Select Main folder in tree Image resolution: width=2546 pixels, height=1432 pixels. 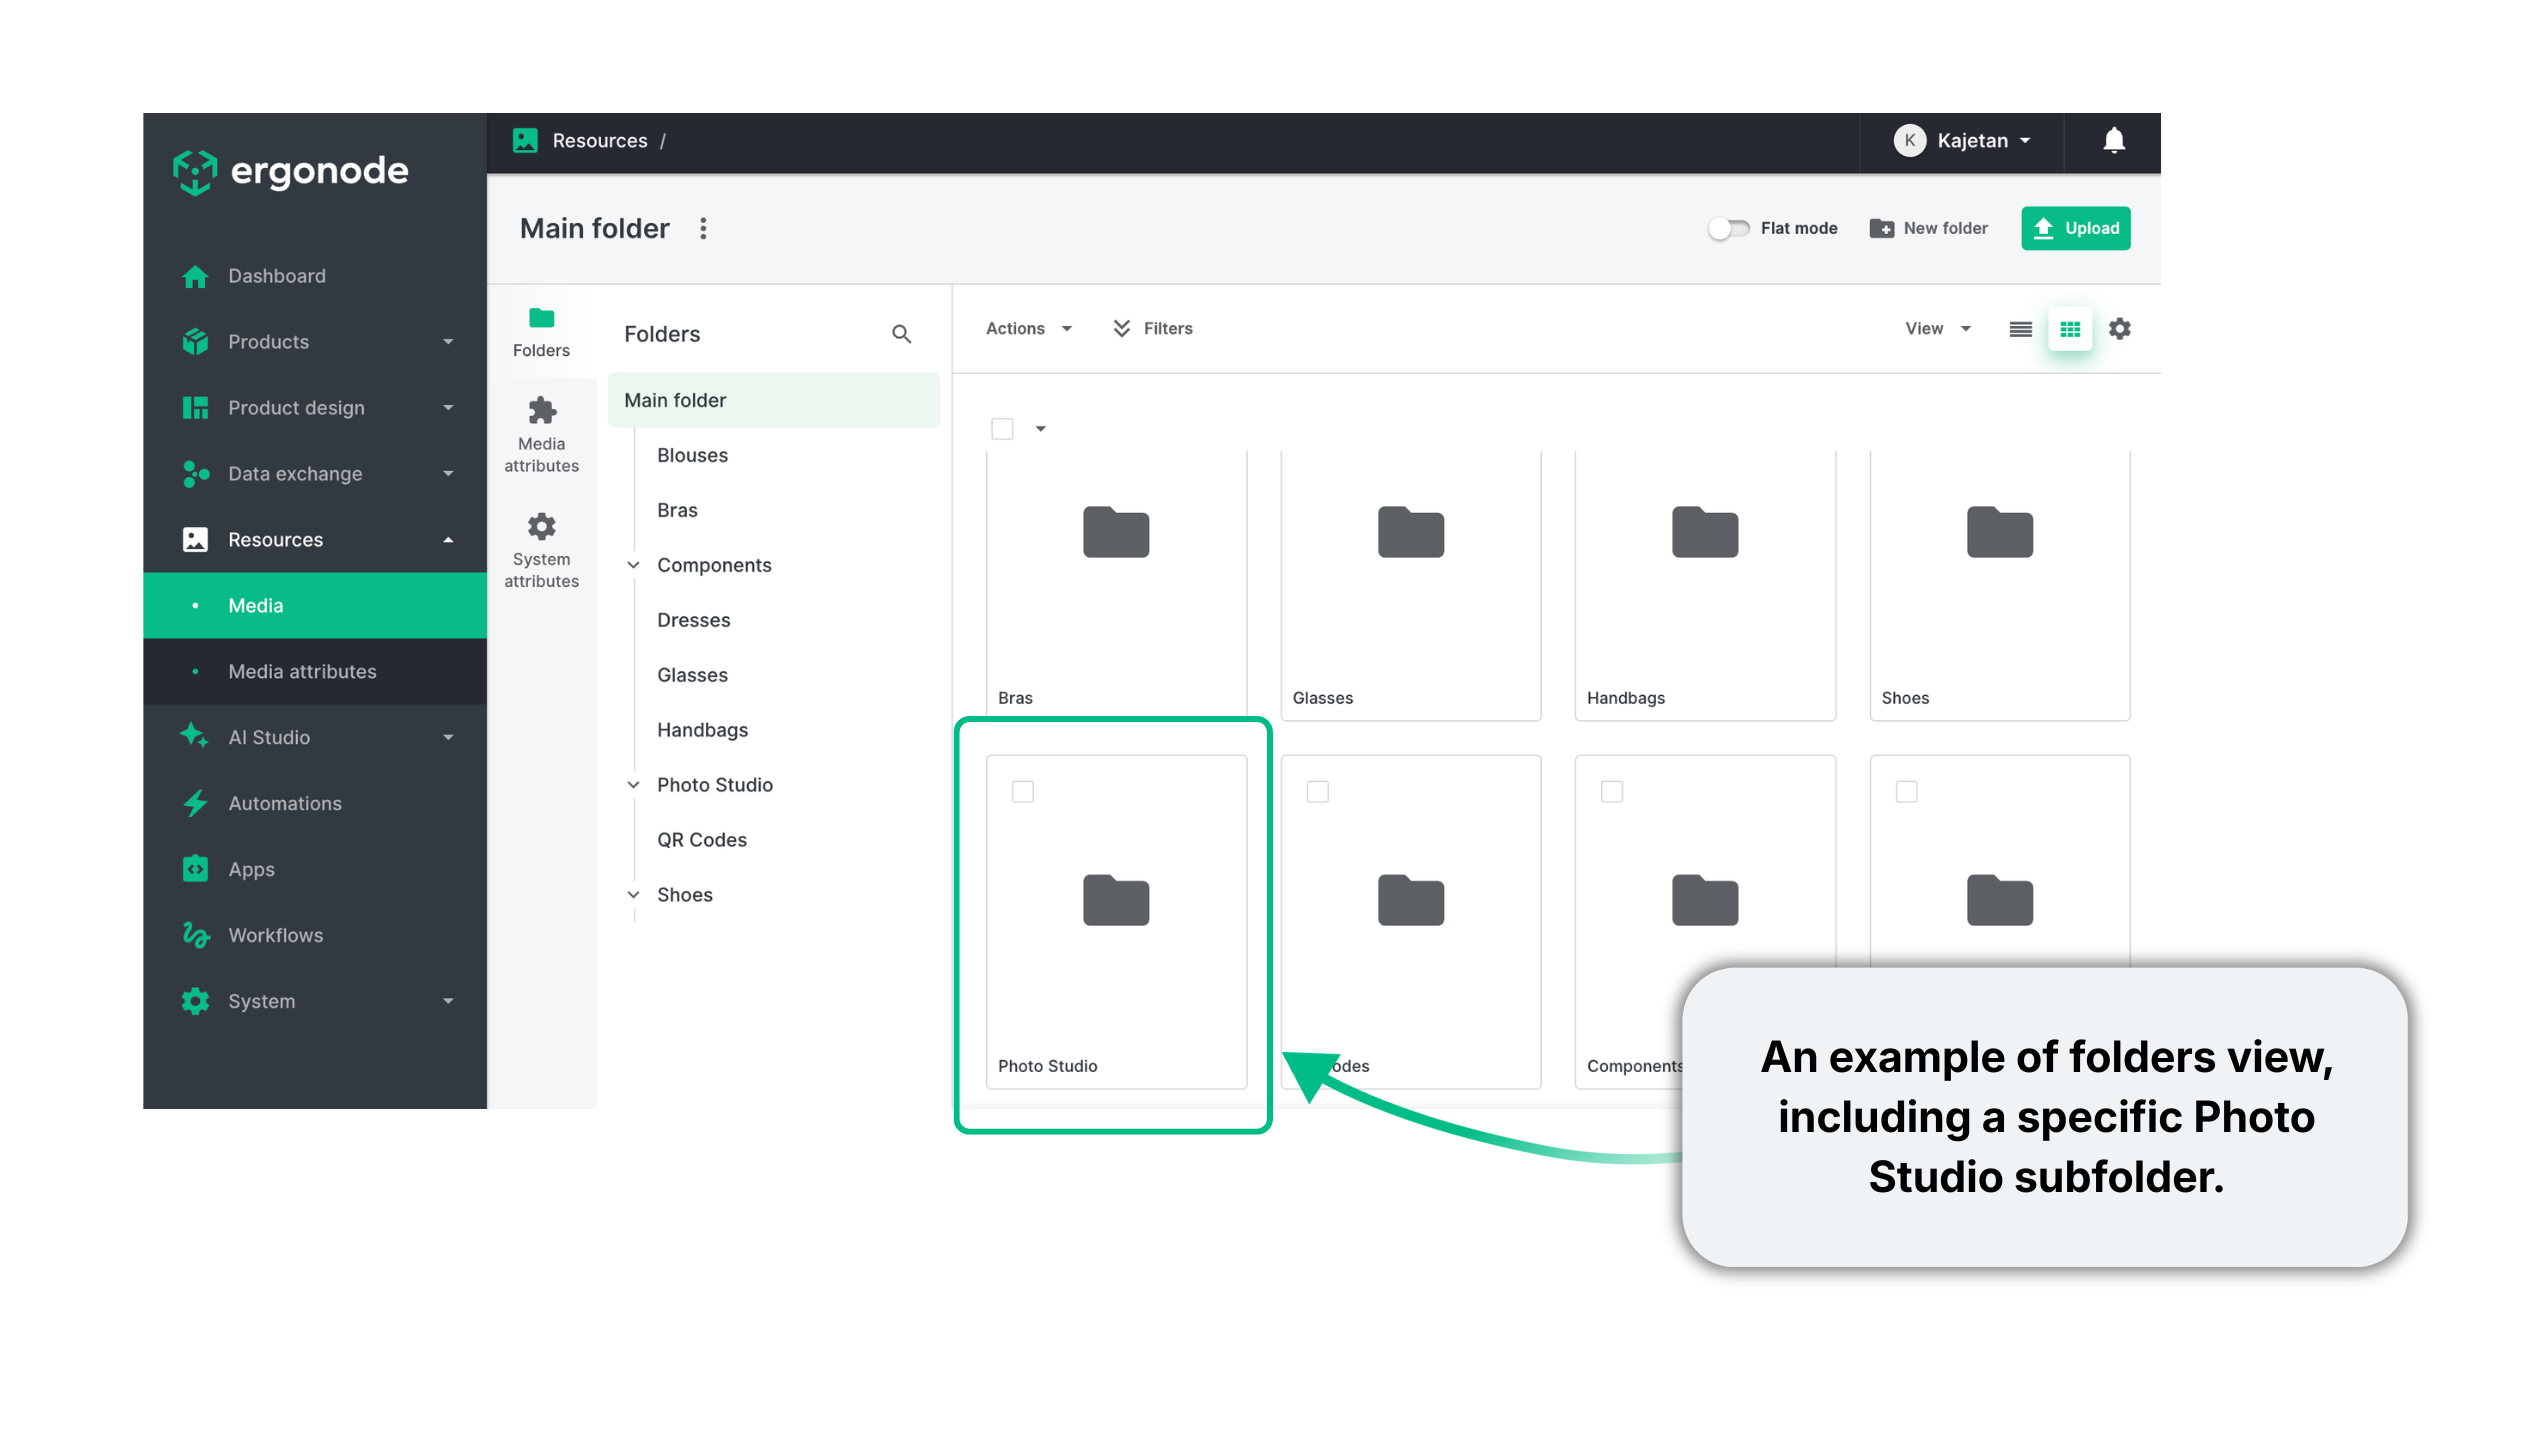774,400
